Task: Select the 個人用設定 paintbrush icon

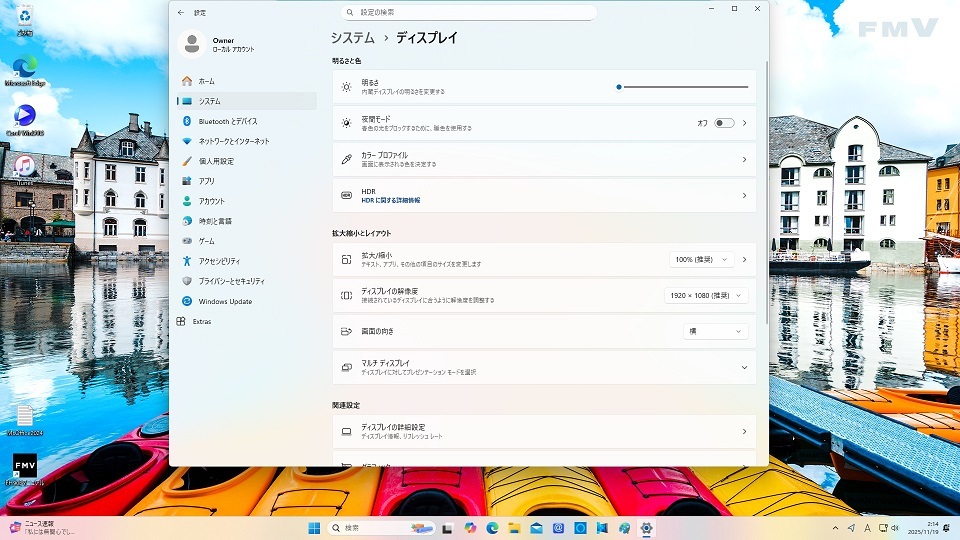Action: click(187, 161)
